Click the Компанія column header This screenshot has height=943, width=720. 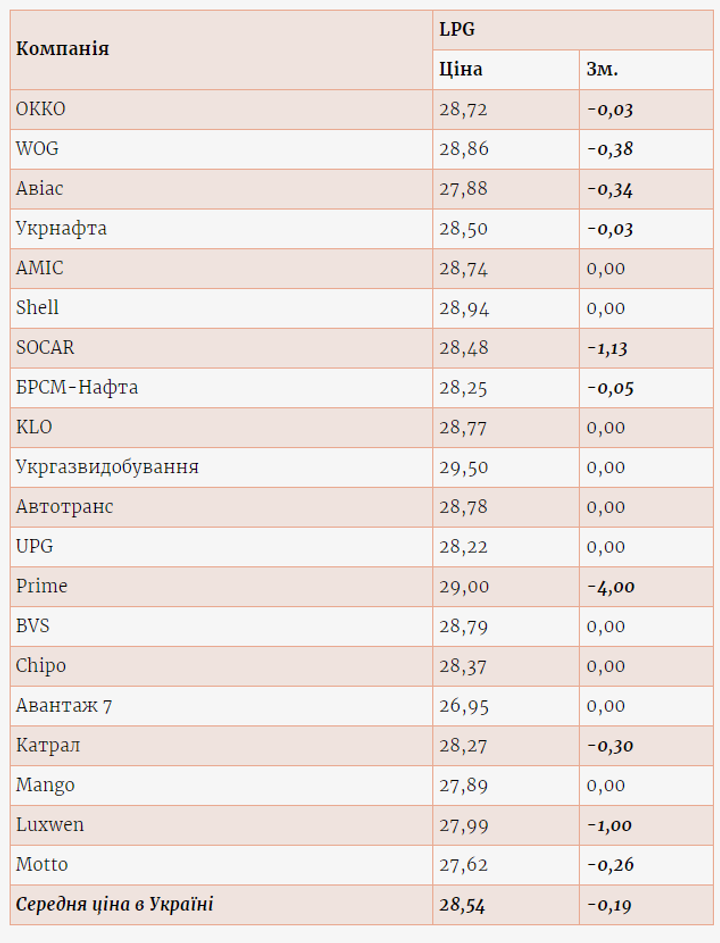(x=63, y=49)
